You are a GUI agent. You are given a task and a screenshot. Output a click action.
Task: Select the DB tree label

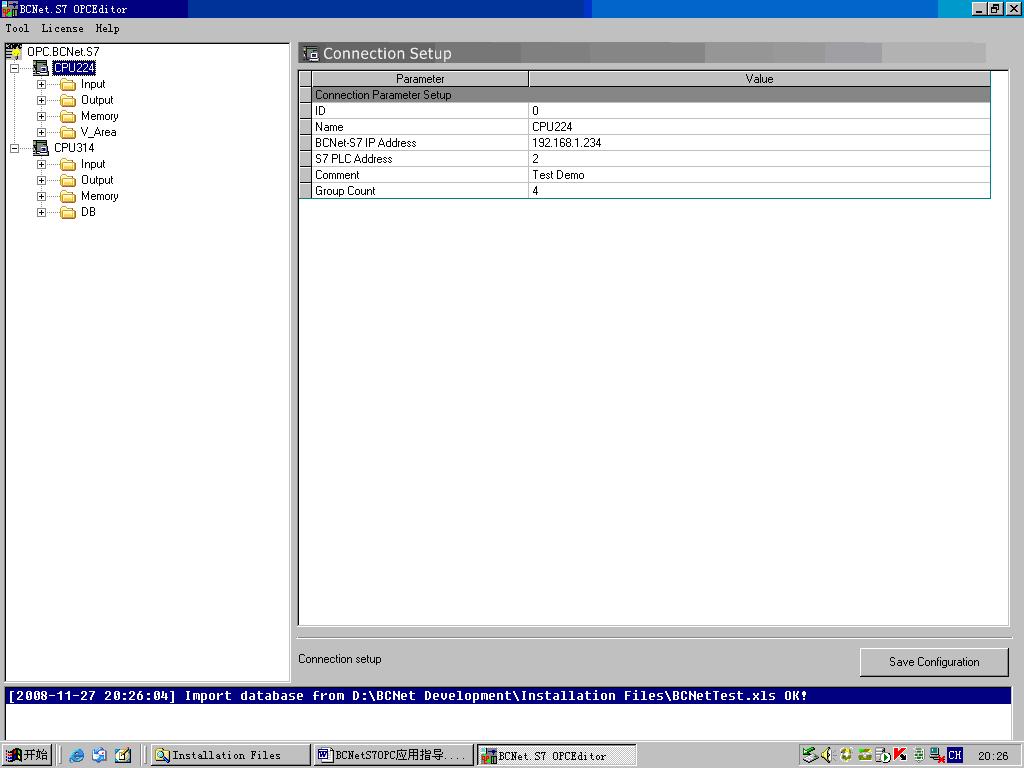tap(88, 212)
